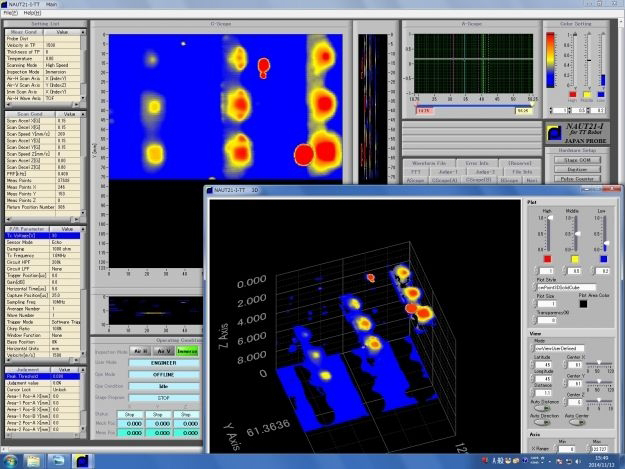The image size is (625, 469).
Task: Click the NAUT21-I Japan Probe logo
Action: pyautogui.click(x=582, y=131)
